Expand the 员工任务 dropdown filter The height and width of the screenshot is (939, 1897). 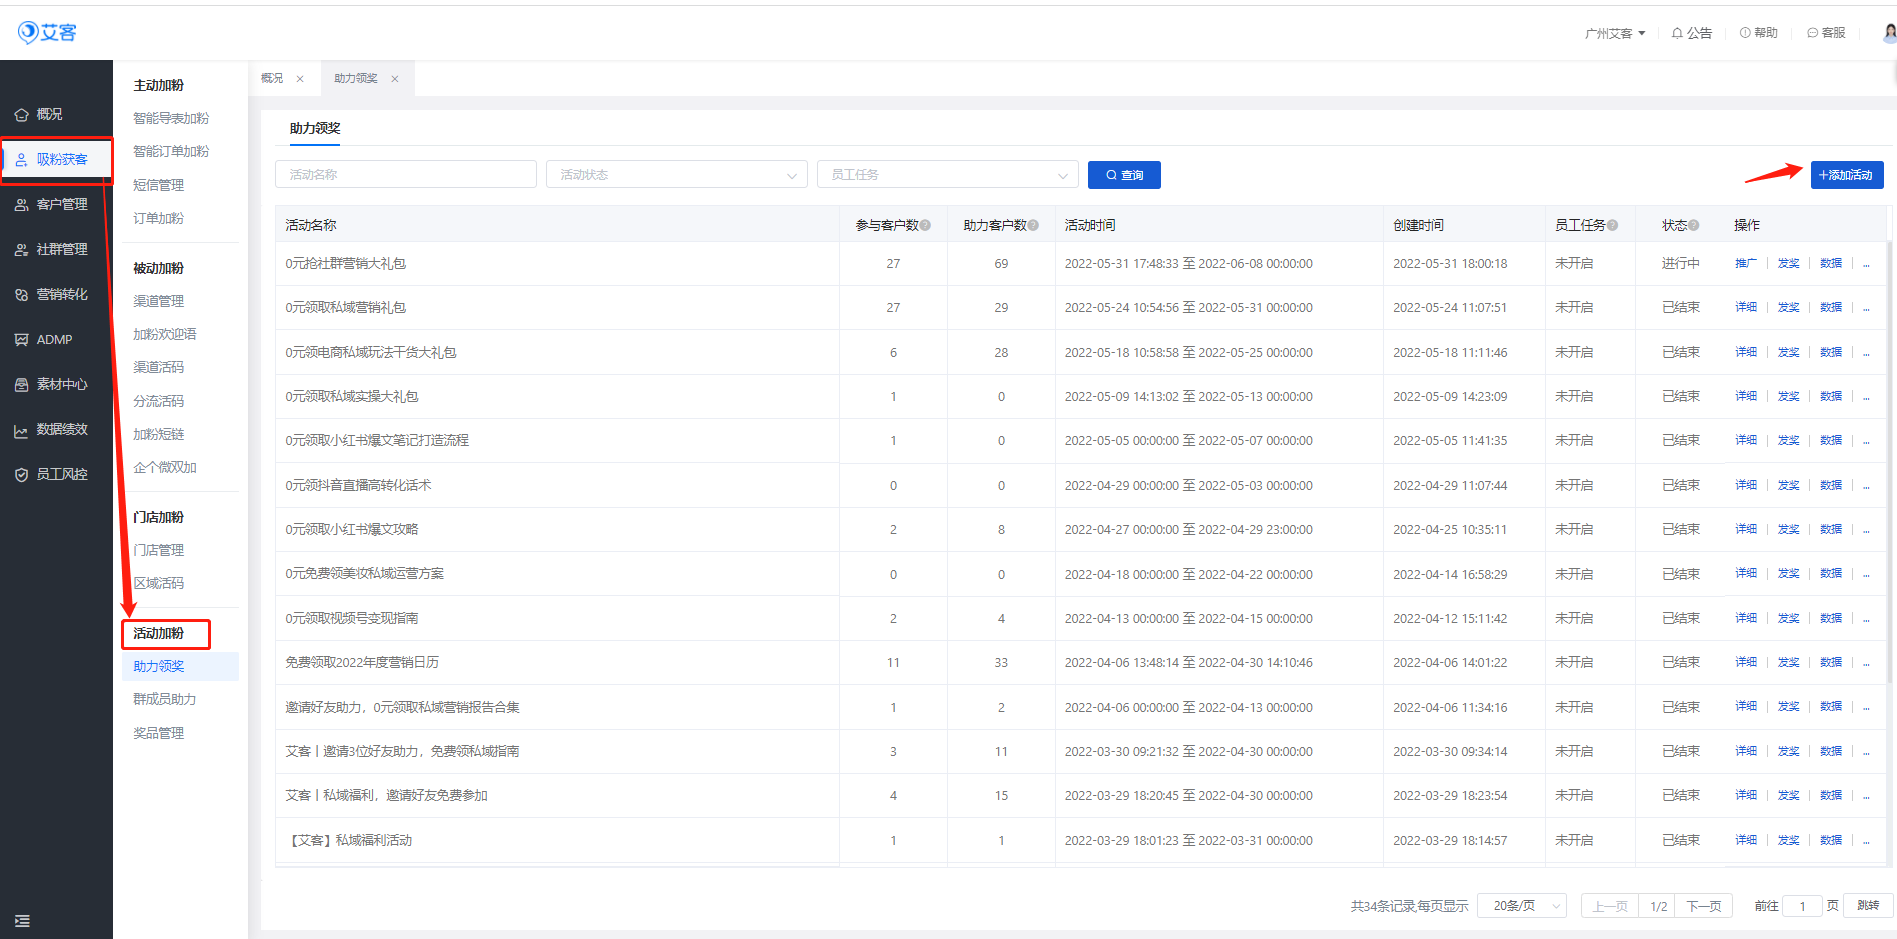947,175
